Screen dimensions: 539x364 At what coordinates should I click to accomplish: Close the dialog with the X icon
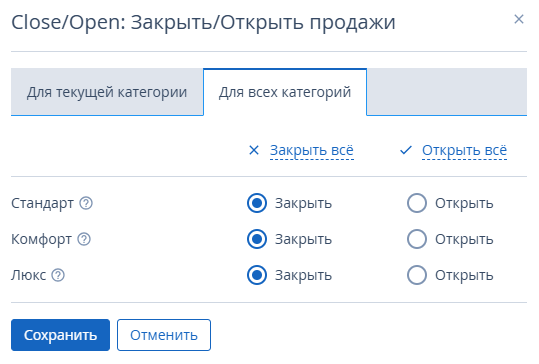click(519, 19)
